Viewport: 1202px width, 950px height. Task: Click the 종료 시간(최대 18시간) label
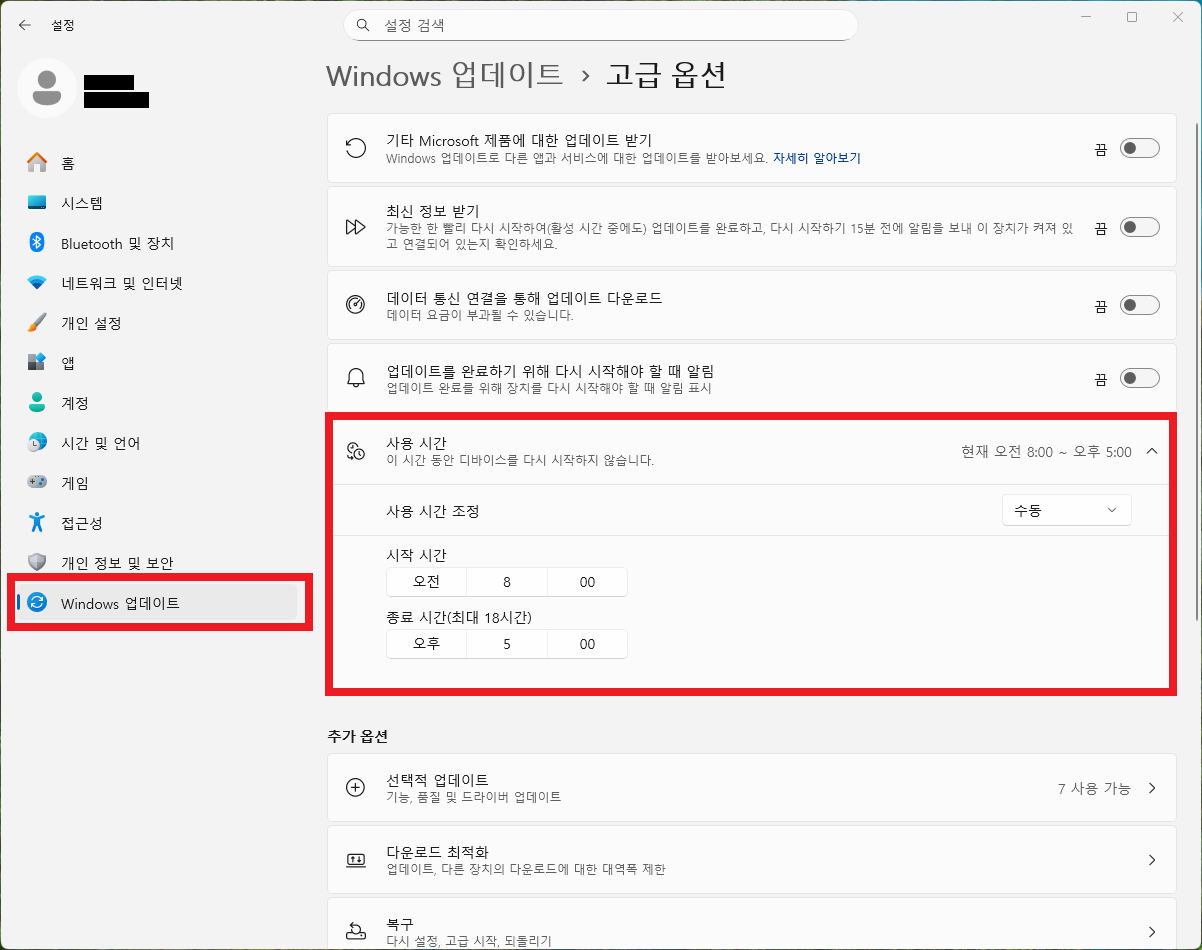459,617
